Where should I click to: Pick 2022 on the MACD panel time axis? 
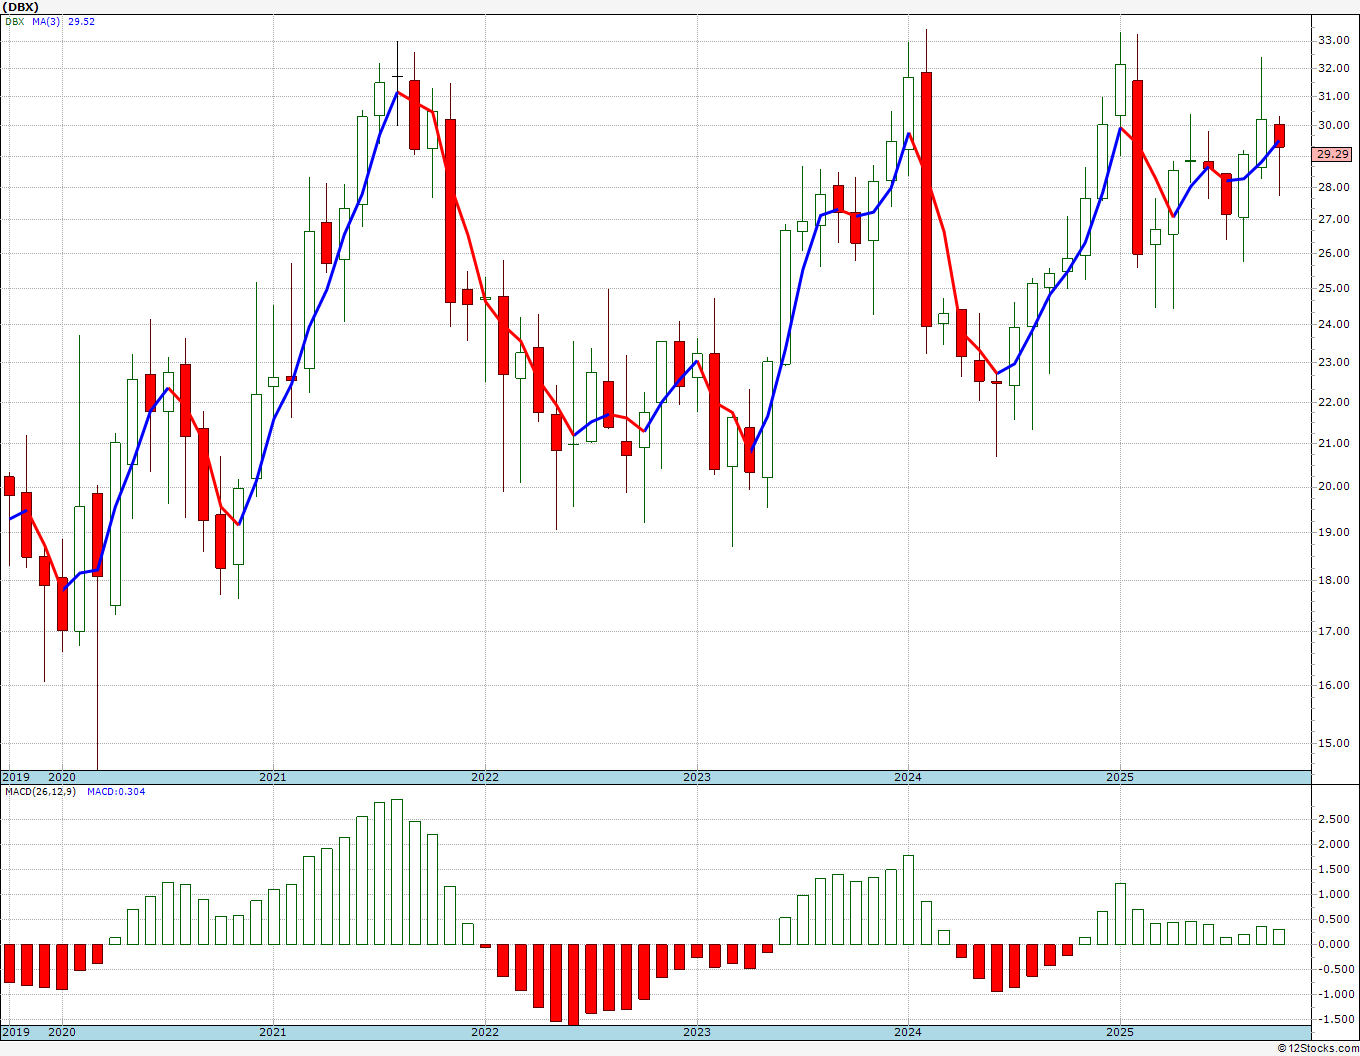(485, 1033)
